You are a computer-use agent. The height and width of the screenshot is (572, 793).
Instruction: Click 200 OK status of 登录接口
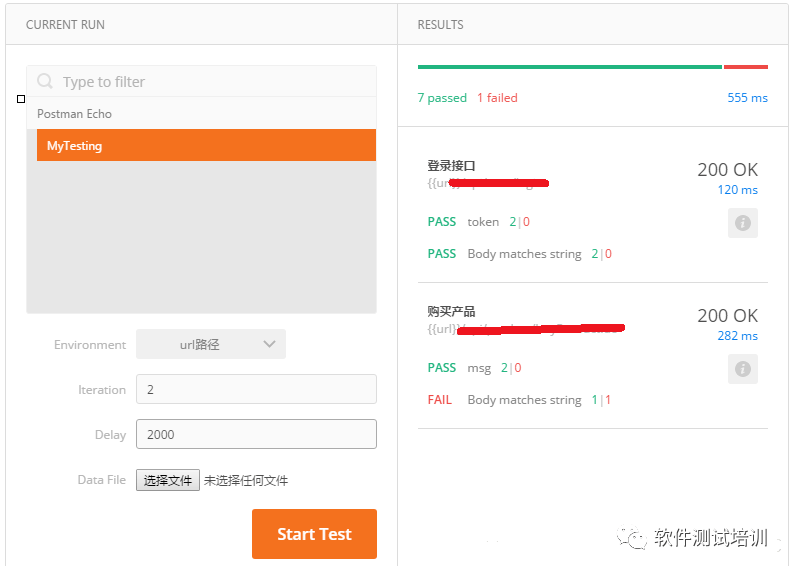(728, 169)
